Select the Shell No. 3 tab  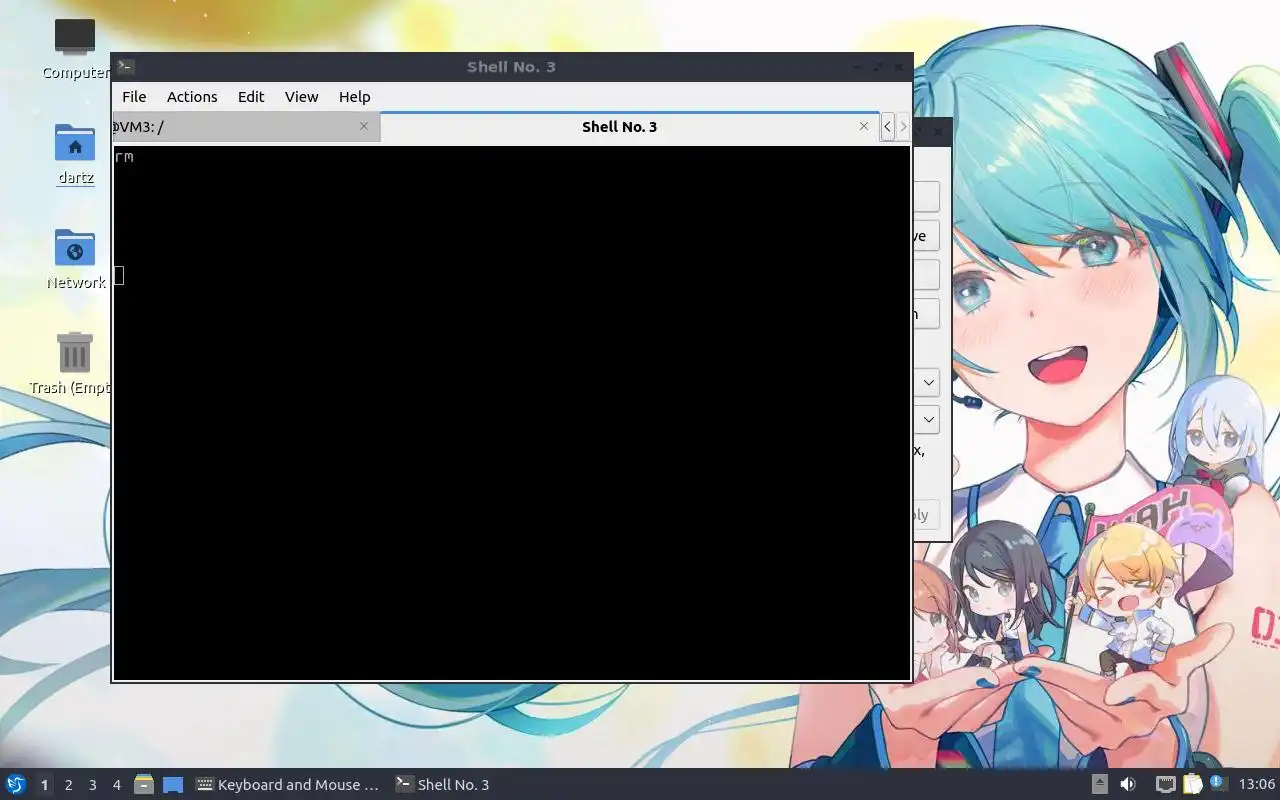630,126
